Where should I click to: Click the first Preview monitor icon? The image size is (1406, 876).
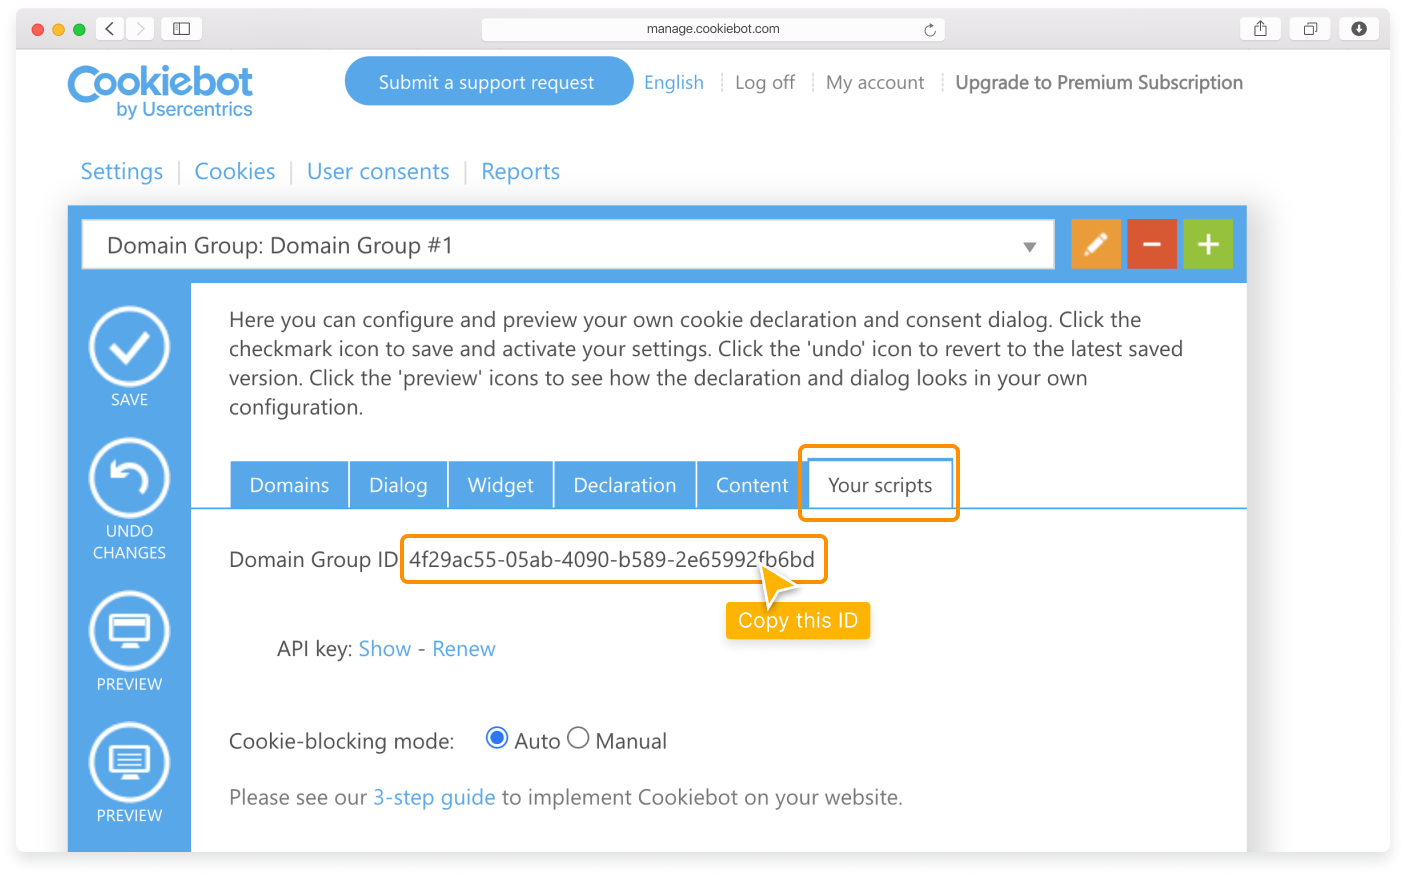point(129,631)
